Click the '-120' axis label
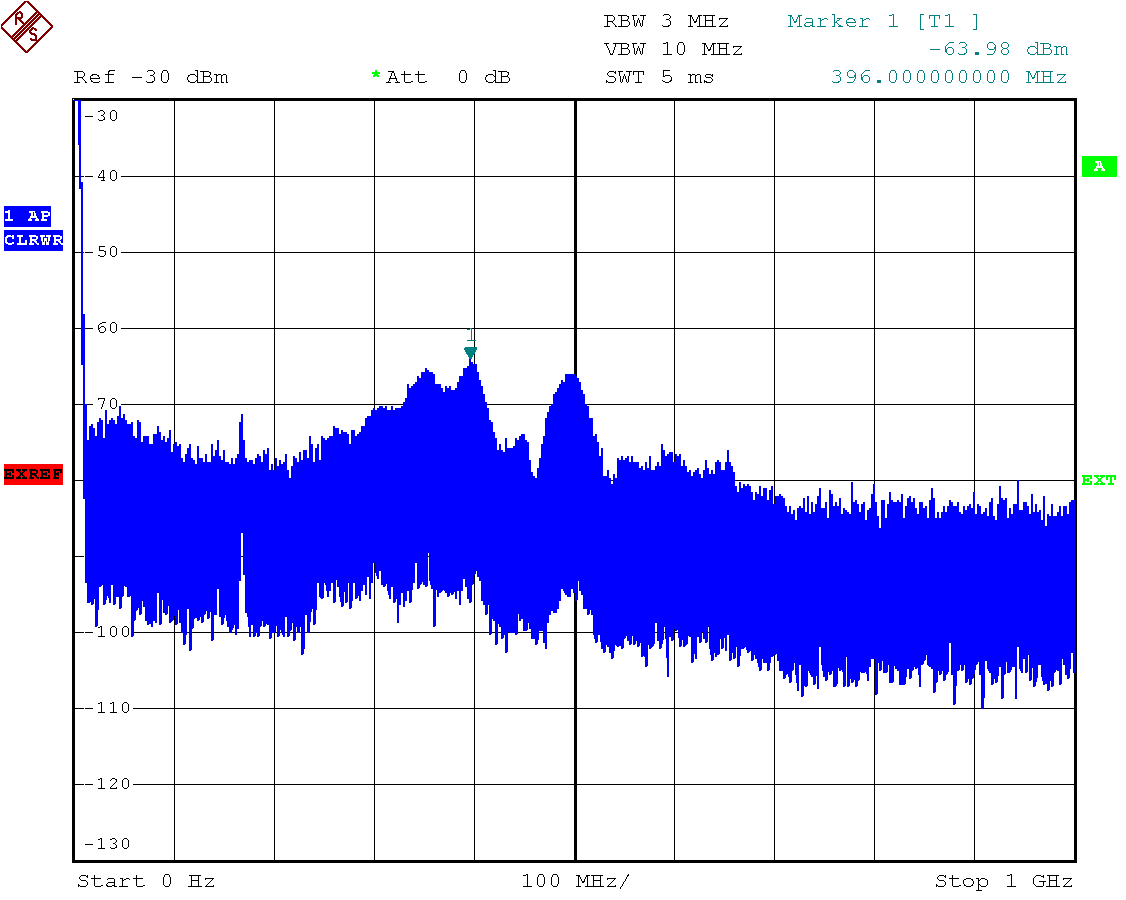This screenshot has width=1126, height=900. coord(108,784)
